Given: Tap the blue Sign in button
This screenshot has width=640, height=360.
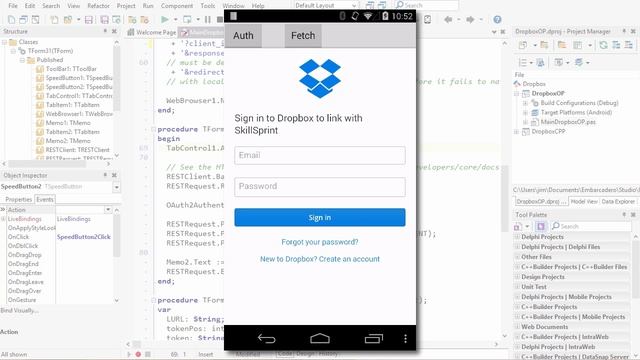Looking at the screenshot, I should [320, 218].
